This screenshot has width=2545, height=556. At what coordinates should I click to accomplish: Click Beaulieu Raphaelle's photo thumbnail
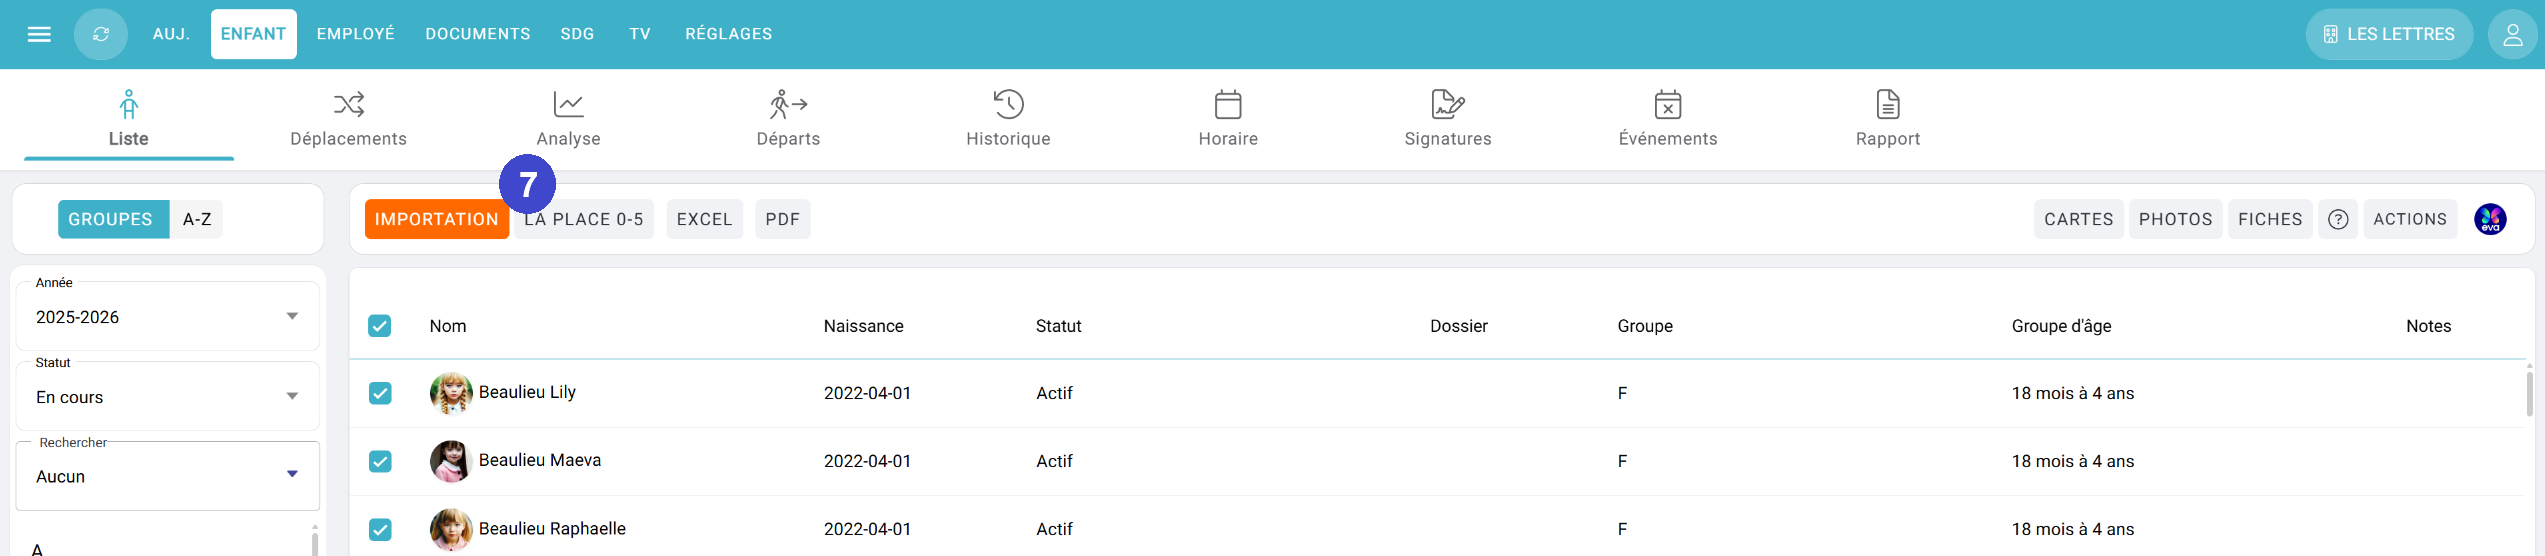(x=451, y=529)
